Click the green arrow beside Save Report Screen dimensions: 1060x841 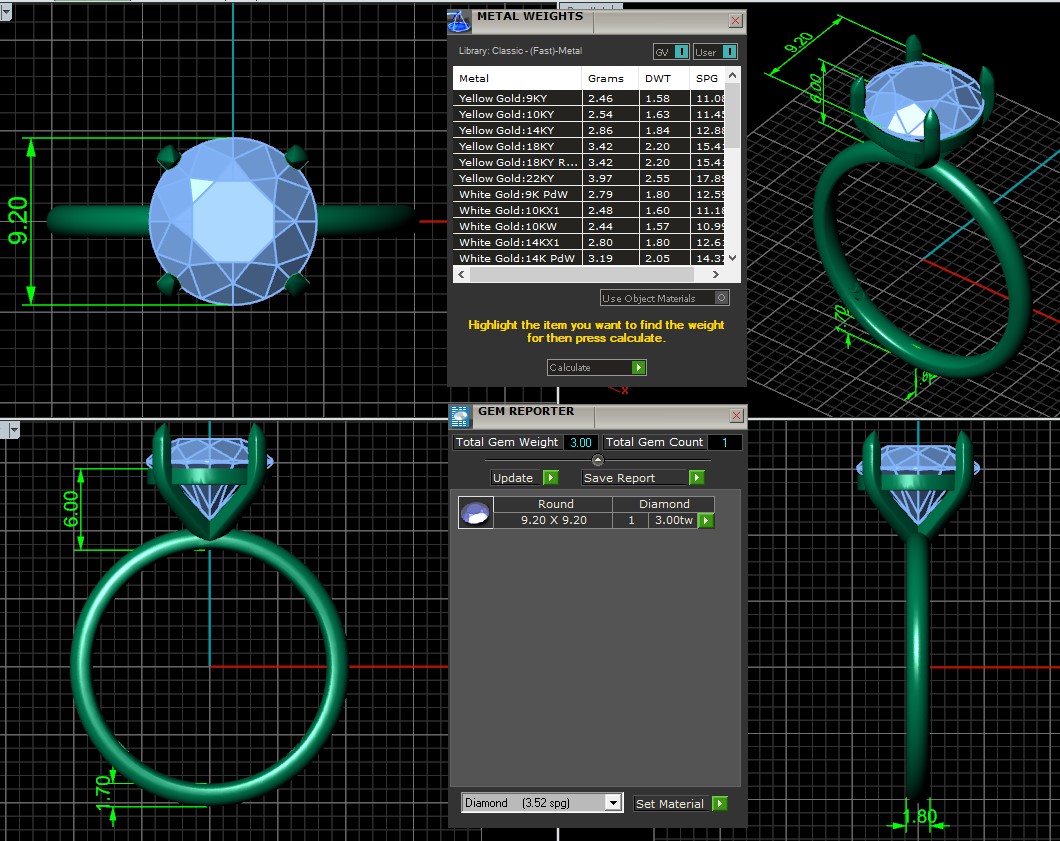pyautogui.click(x=696, y=478)
